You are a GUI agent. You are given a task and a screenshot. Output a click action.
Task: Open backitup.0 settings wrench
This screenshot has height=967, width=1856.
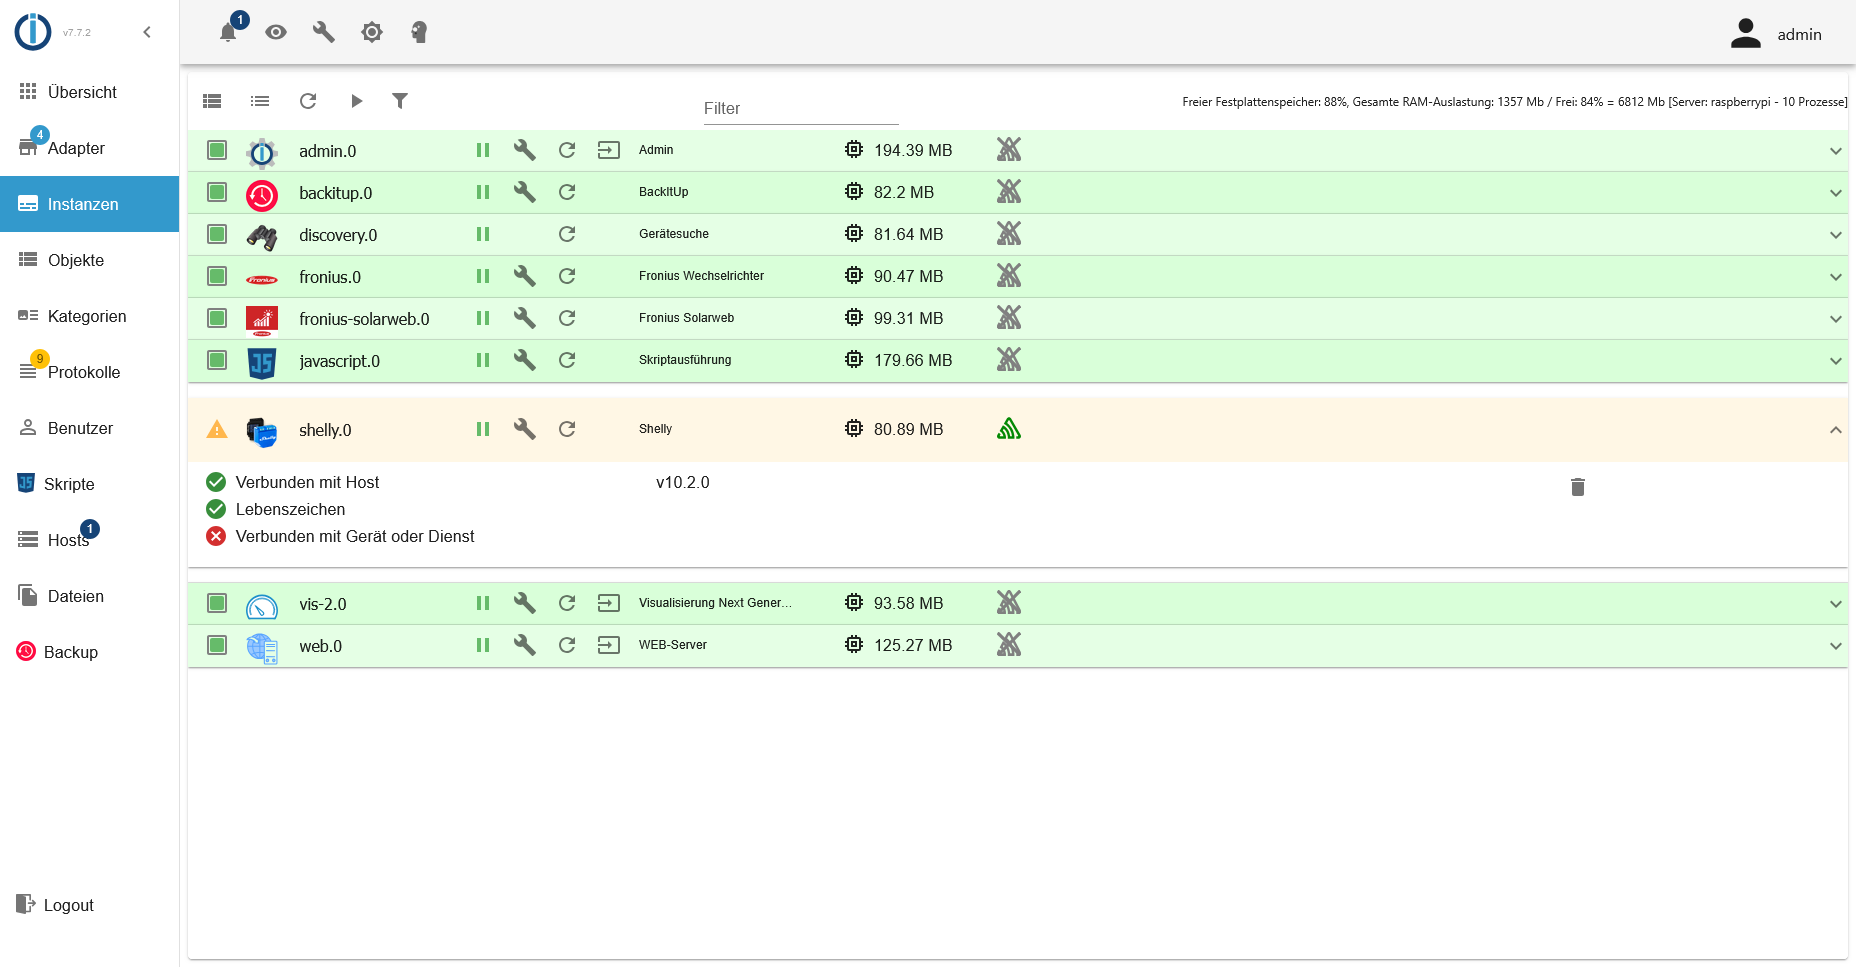[x=525, y=192]
